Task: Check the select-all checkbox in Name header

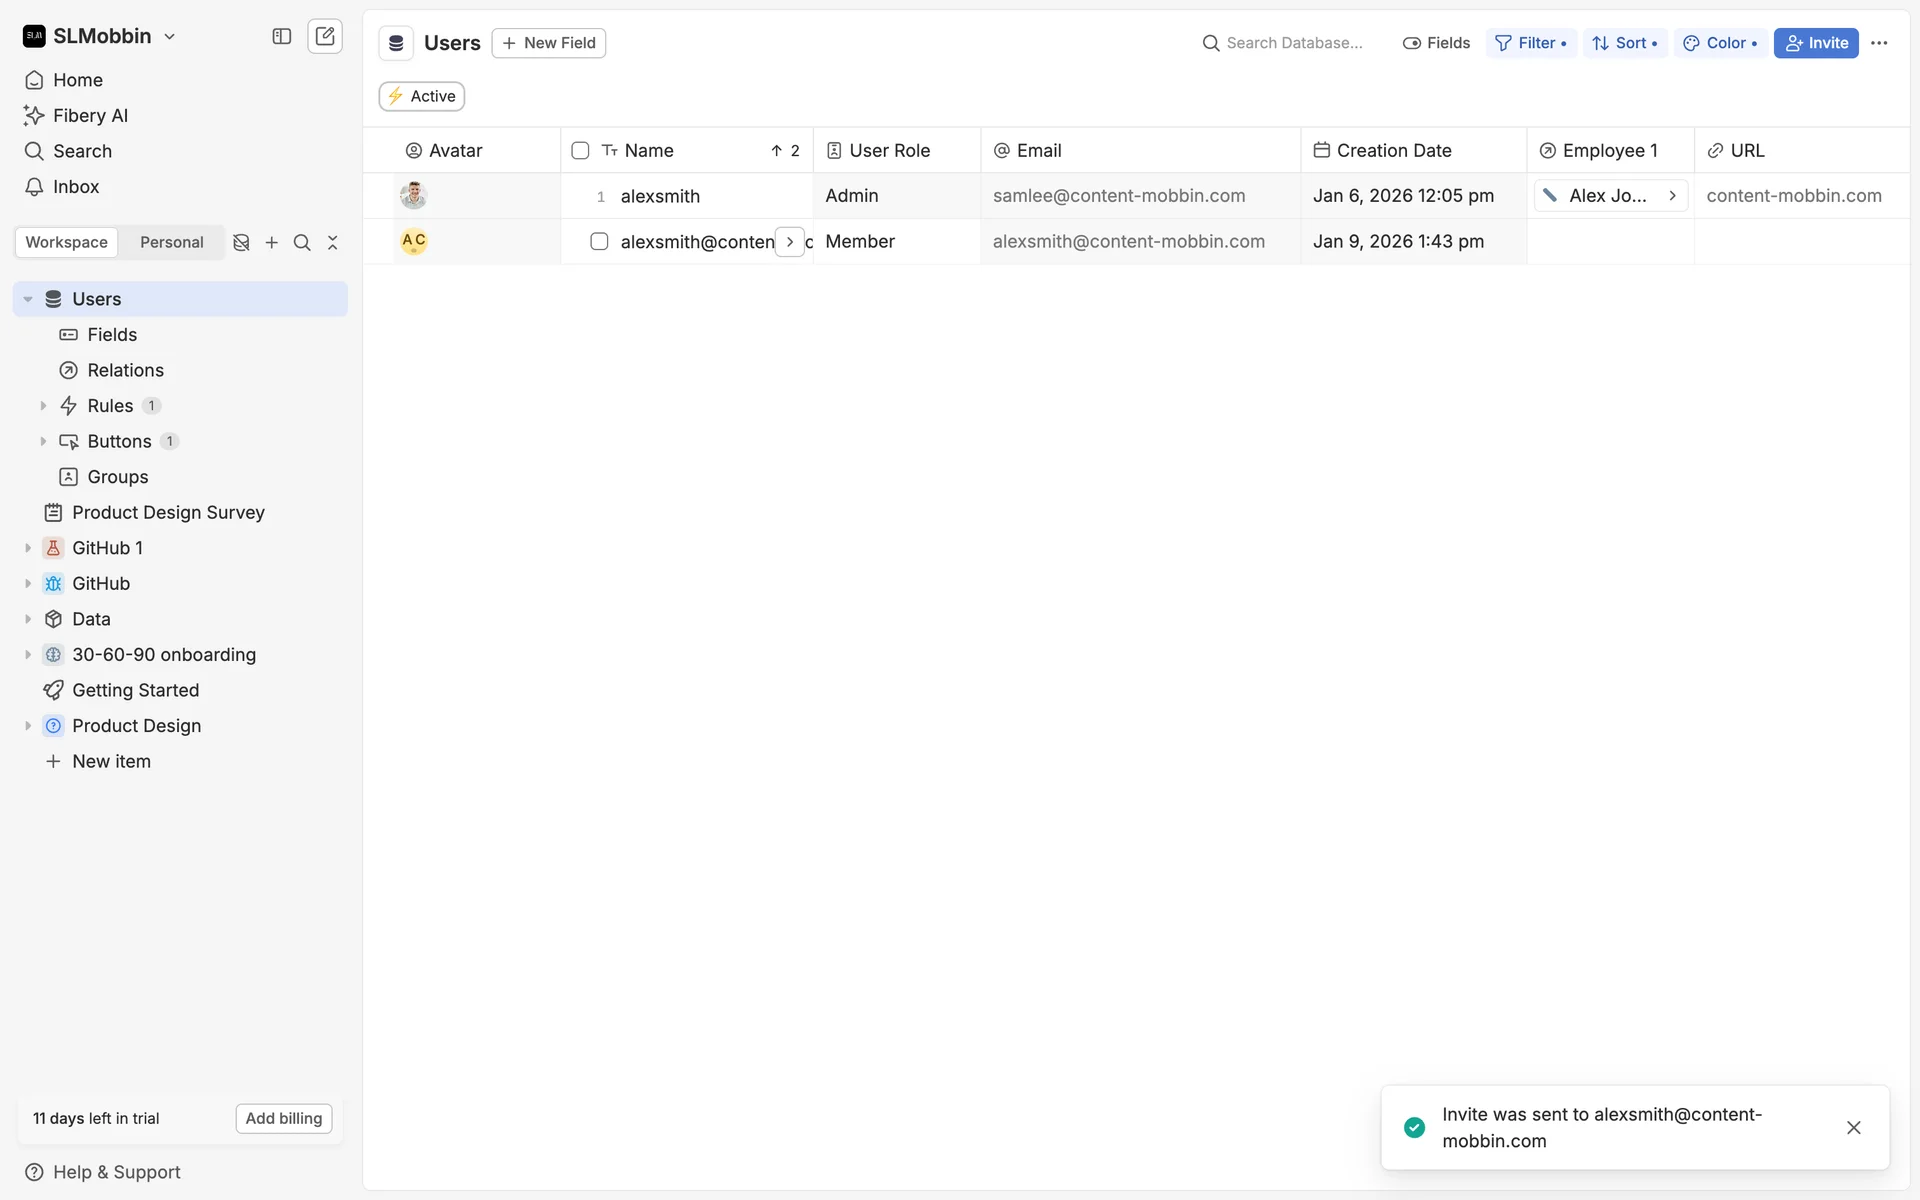Action: [580, 150]
